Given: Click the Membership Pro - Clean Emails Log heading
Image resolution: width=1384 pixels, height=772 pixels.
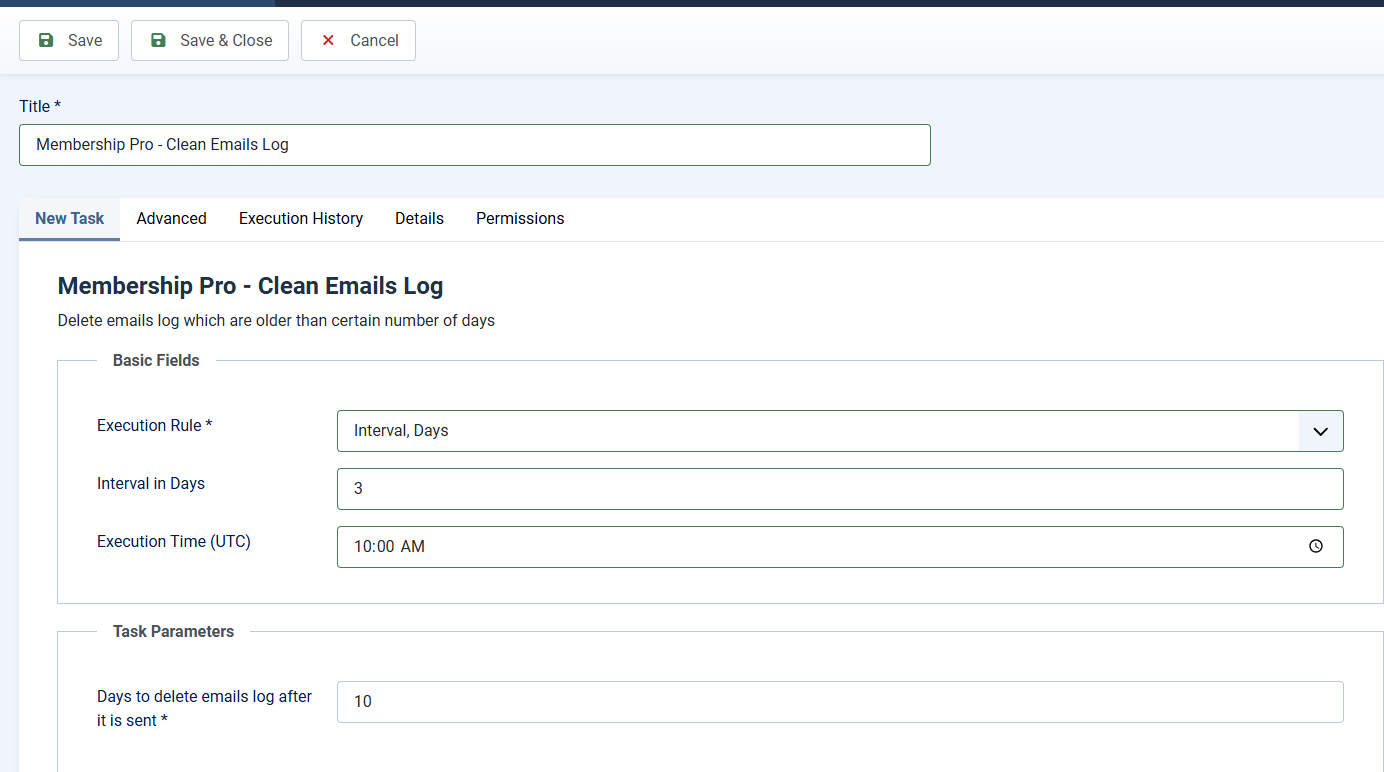Looking at the screenshot, I should pyautogui.click(x=250, y=286).
